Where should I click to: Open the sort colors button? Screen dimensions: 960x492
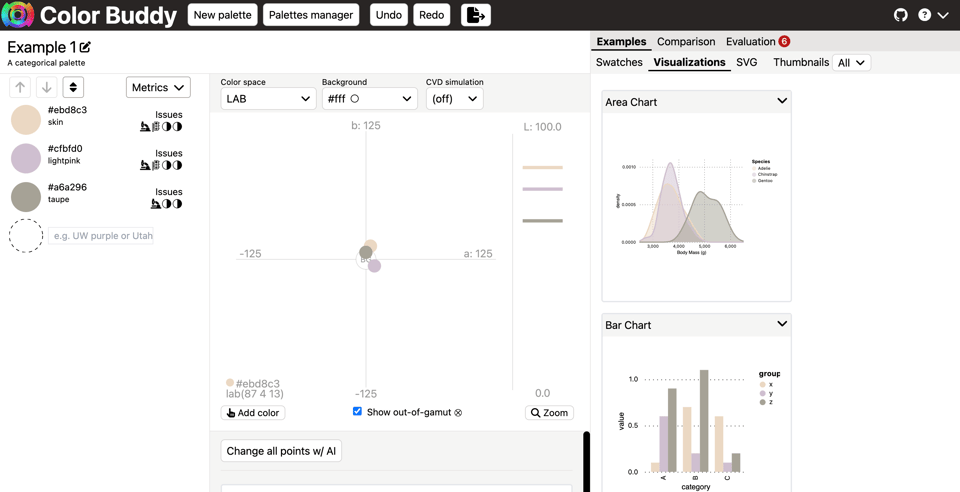73,88
